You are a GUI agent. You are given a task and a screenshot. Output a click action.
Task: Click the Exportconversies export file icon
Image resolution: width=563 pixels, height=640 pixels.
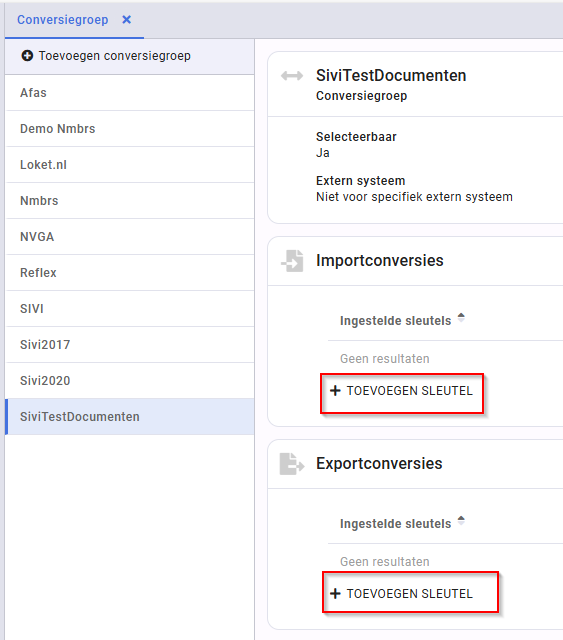point(292,464)
